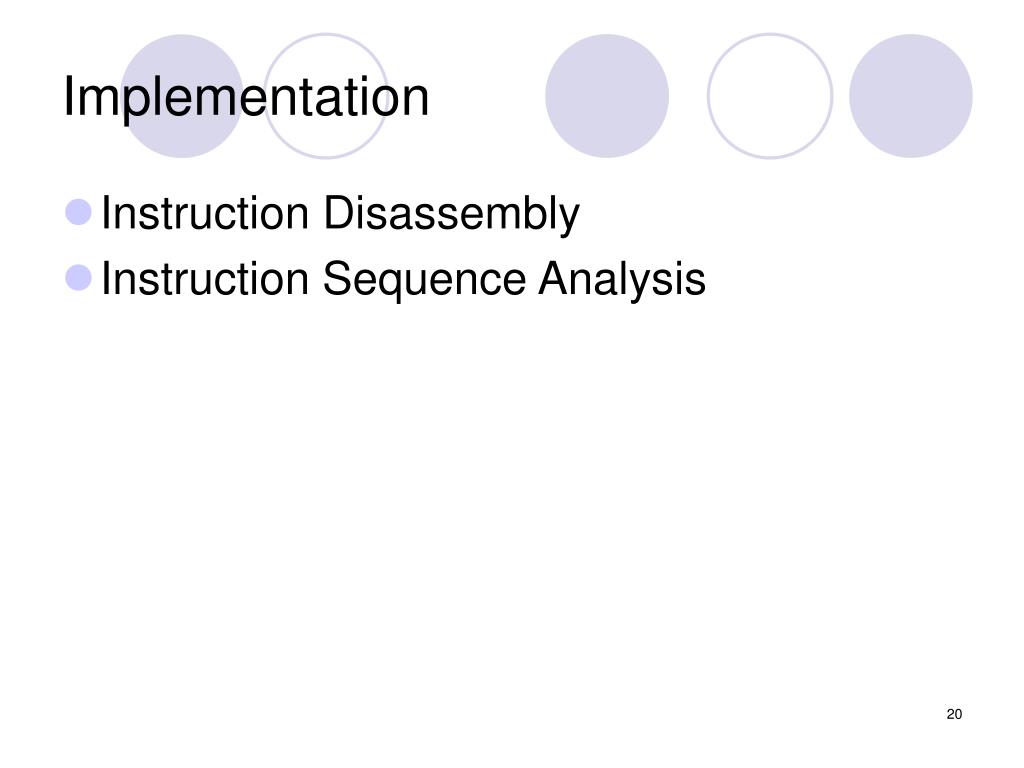Click the word "Sequence"

coord(424,280)
